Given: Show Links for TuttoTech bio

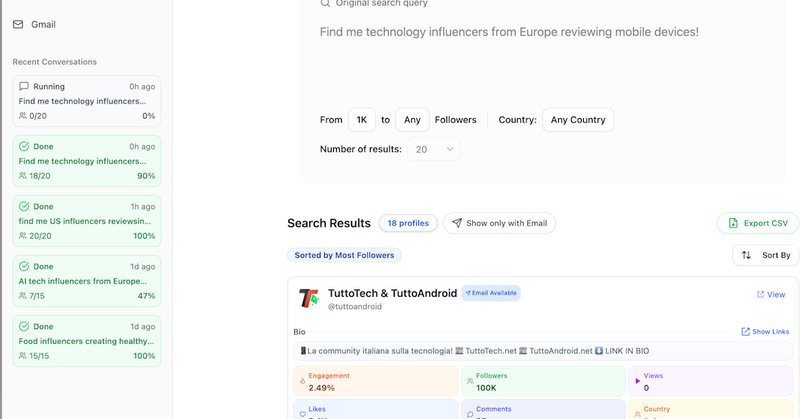Looking at the screenshot, I should click(x=765, y=332).
